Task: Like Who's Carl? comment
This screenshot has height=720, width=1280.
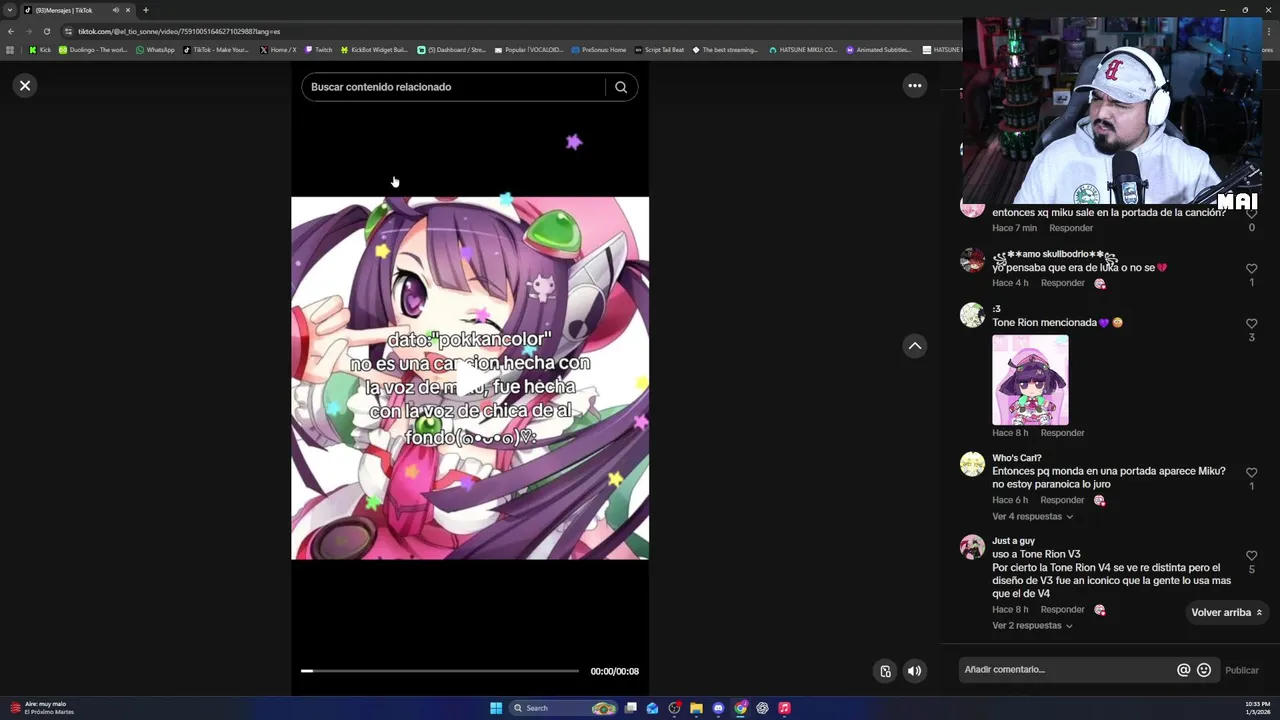Action: tap(1251, 473)
